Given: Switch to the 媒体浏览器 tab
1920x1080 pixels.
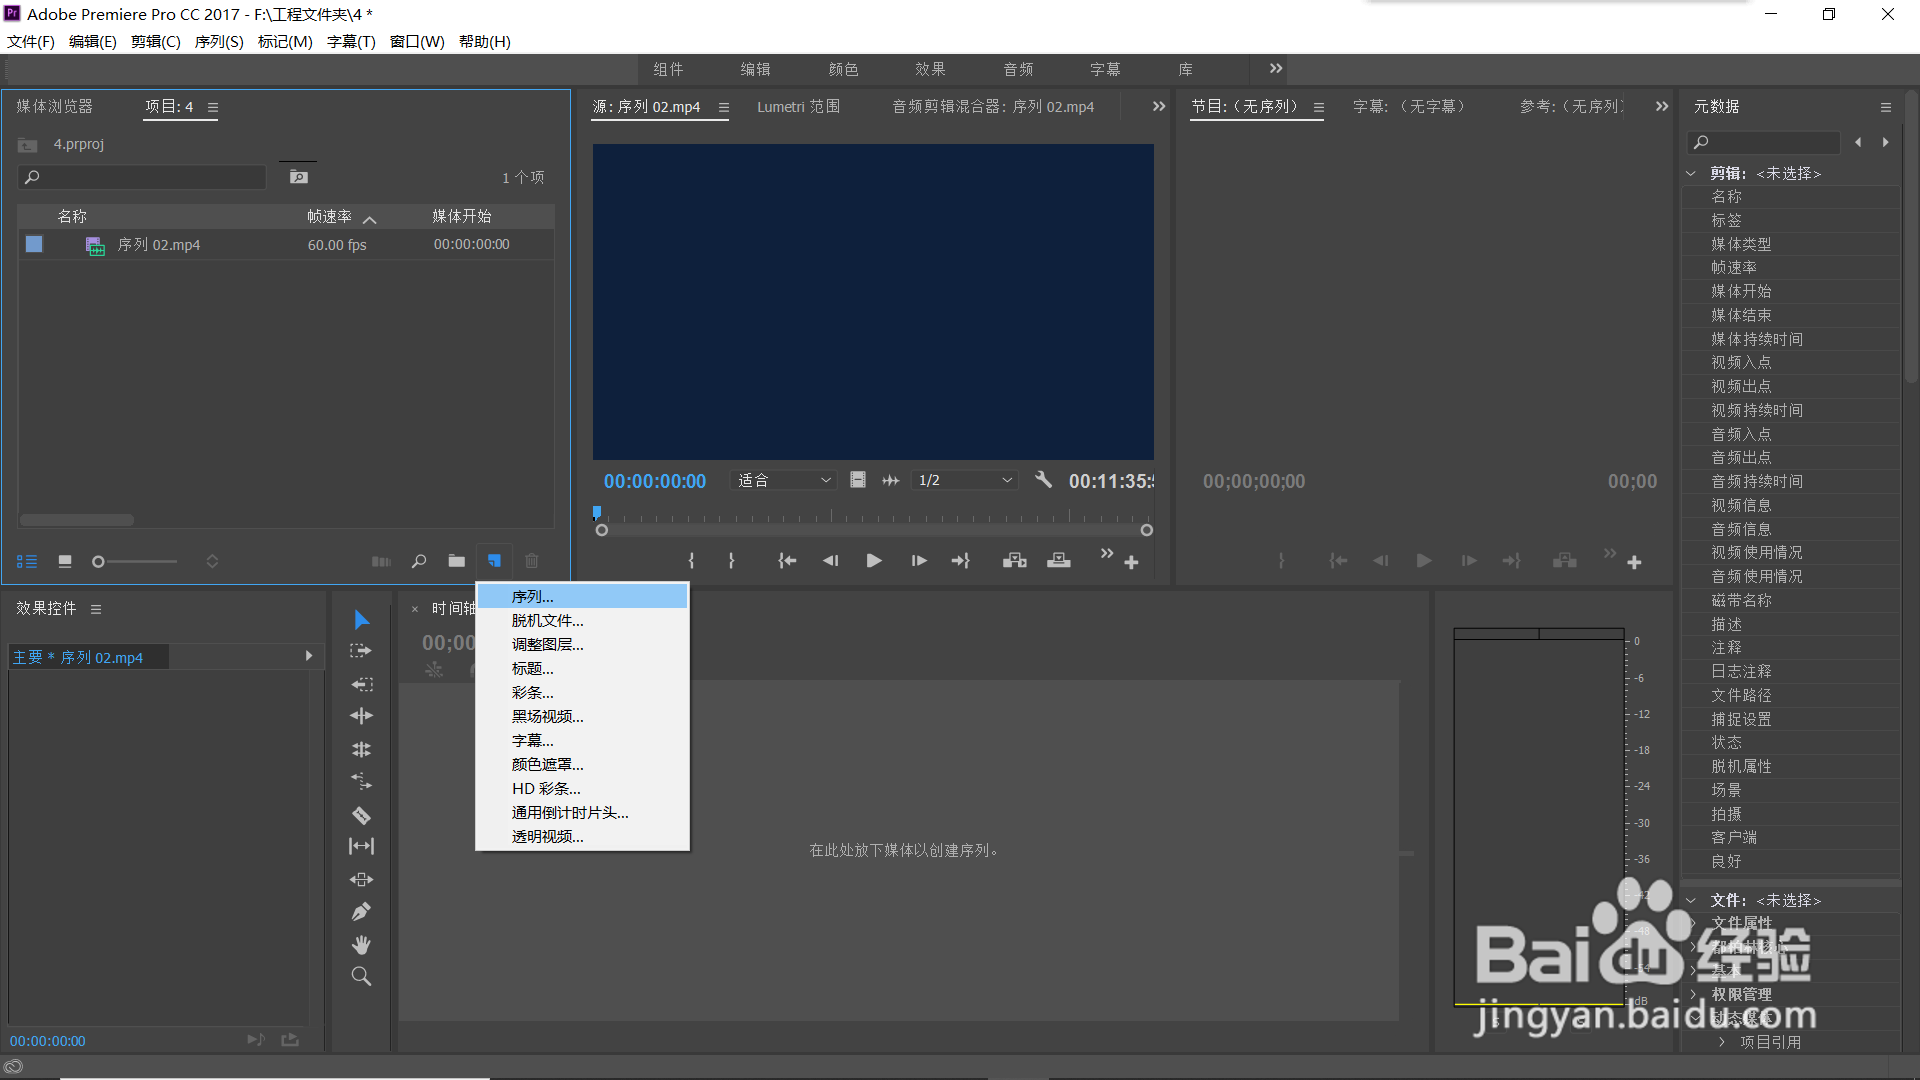Looking at the screenshot, I should (x=54, y=106).
